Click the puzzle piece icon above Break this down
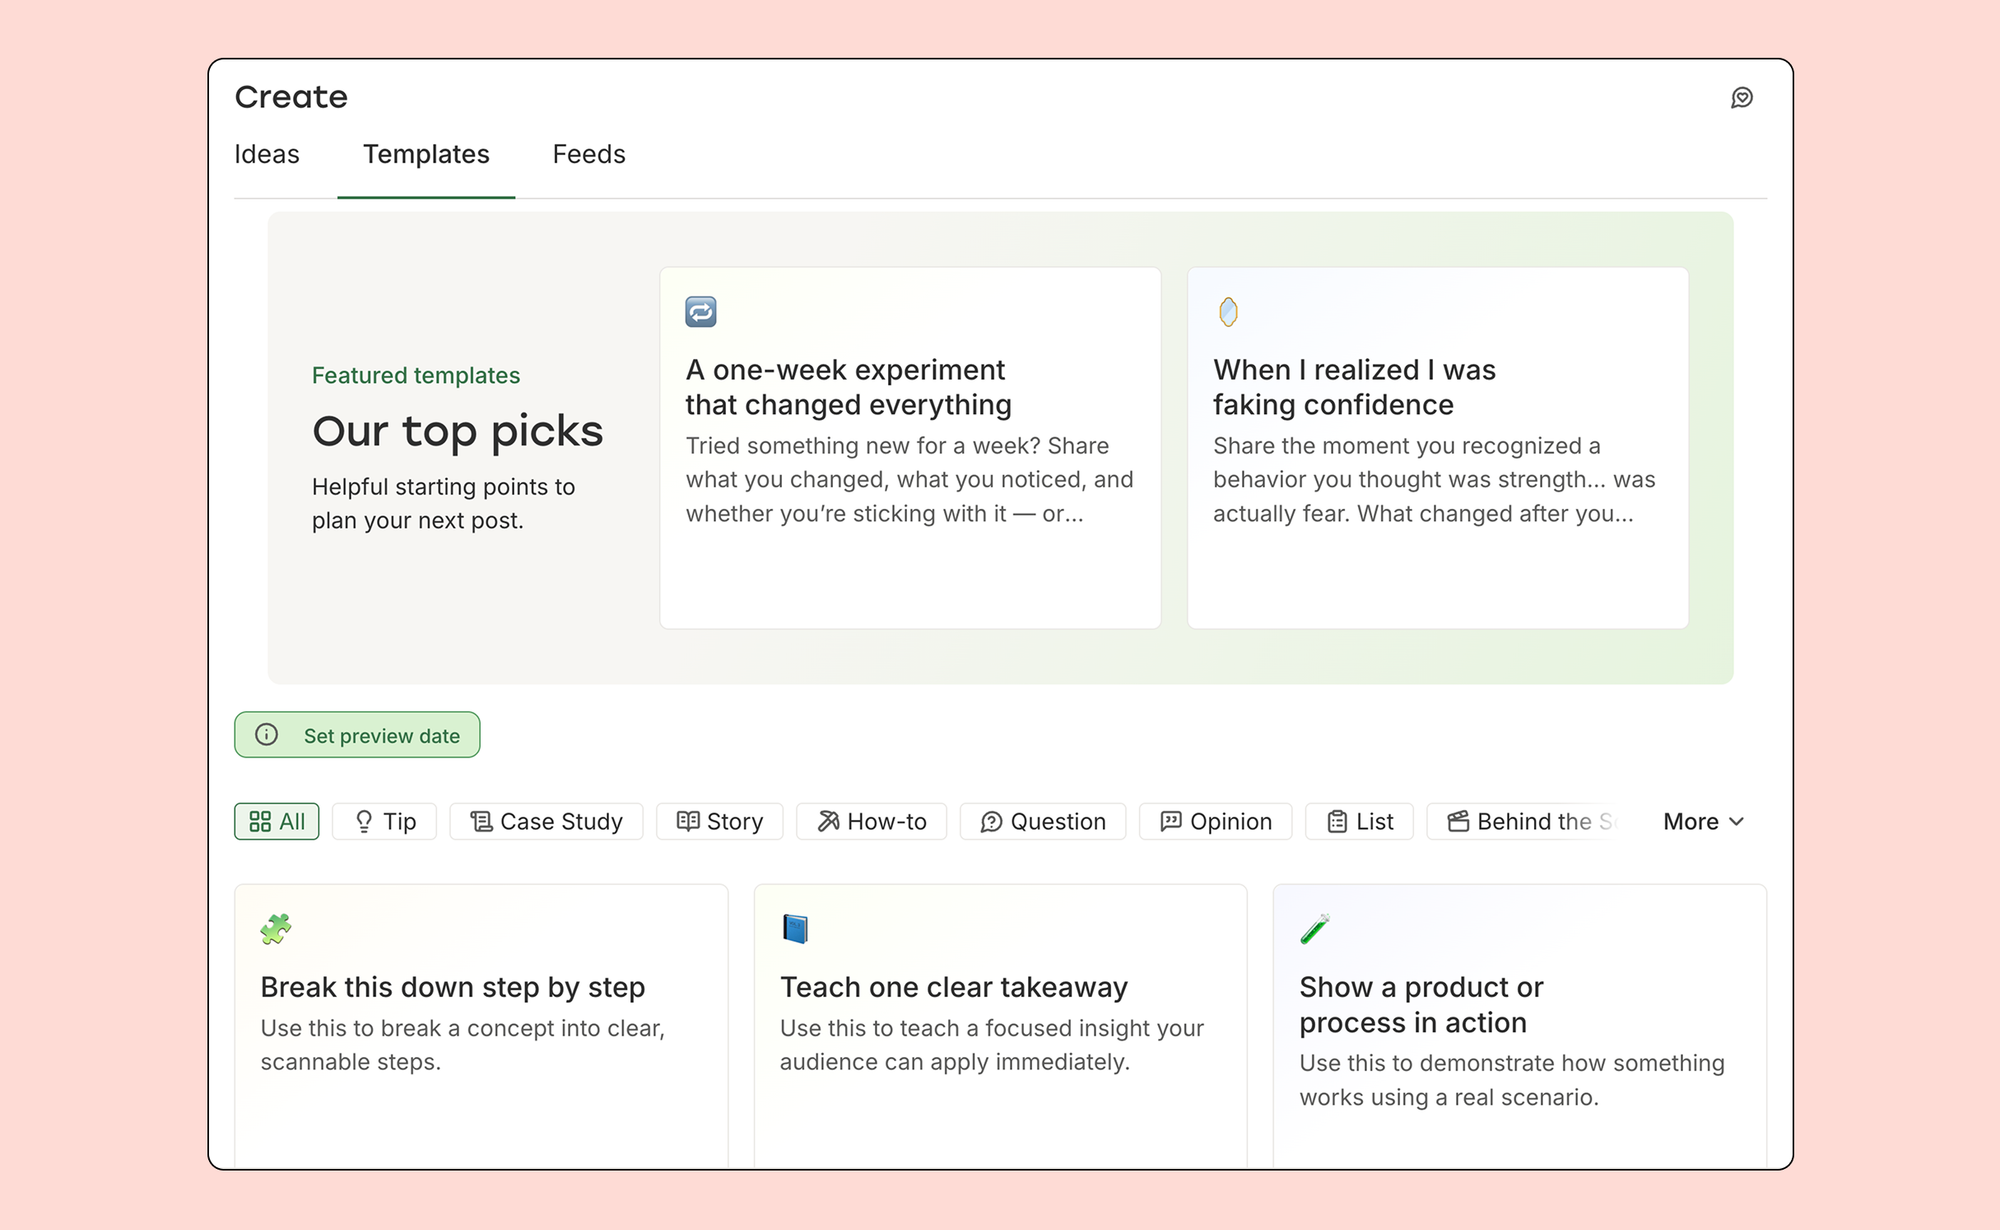This screenshot has height=1230, width=2000. tap(278, 928)
